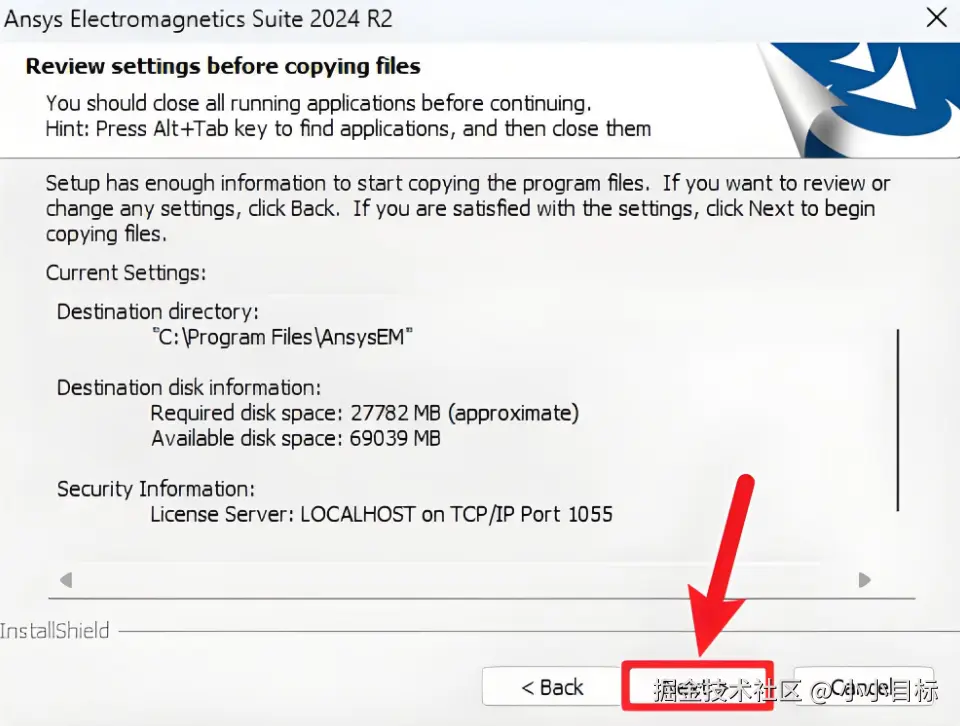Click the Cancel button
The width and height of the screenshot is (960, 726).
pyautogui.click(x=864, y=687)
